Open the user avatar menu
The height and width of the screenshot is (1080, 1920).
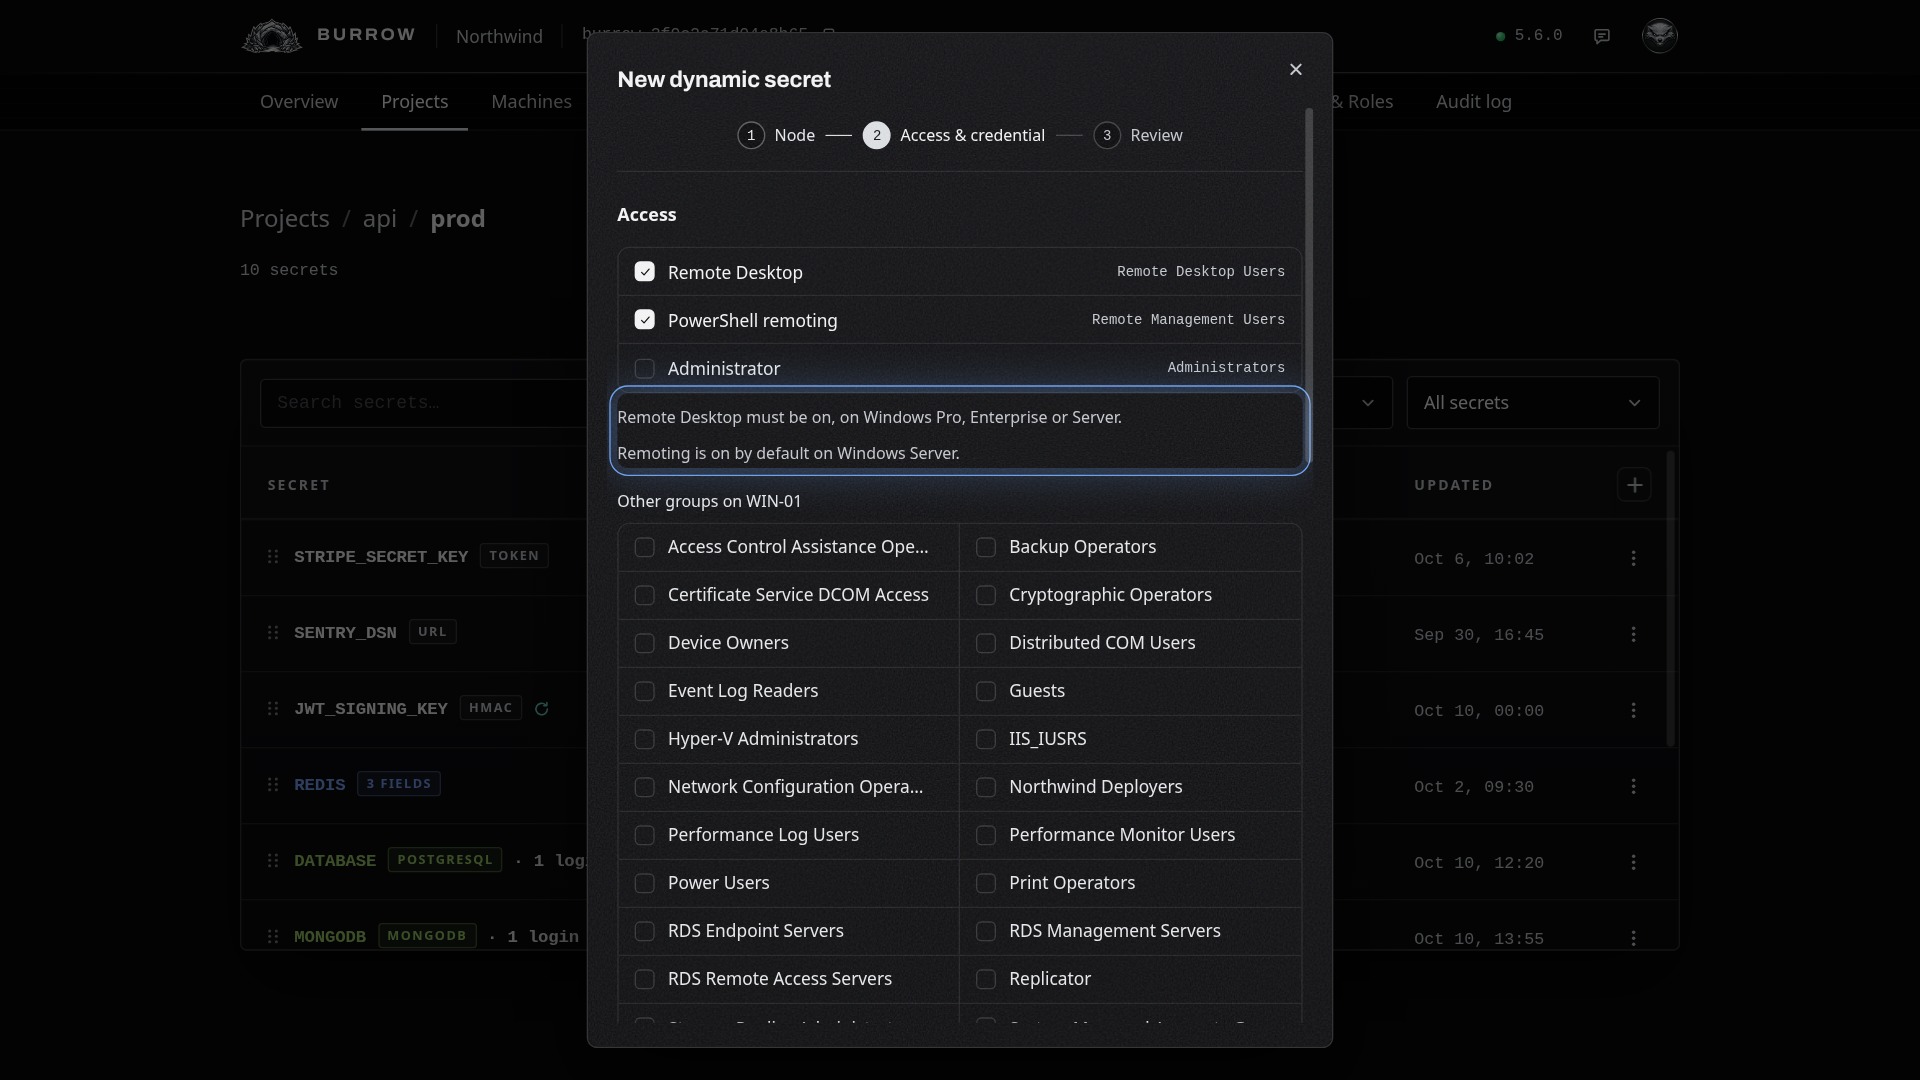(1660, 35)
